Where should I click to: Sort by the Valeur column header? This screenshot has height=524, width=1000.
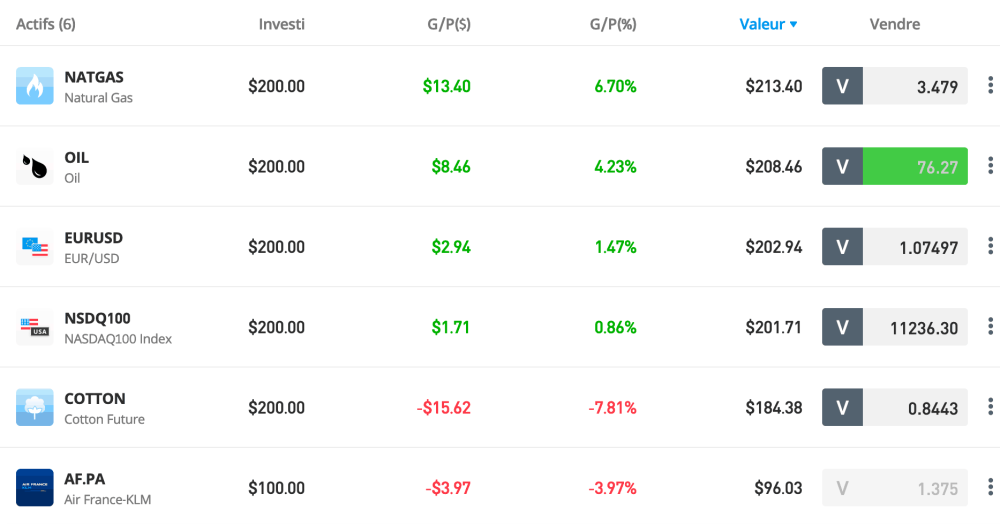tap(768, 24)
